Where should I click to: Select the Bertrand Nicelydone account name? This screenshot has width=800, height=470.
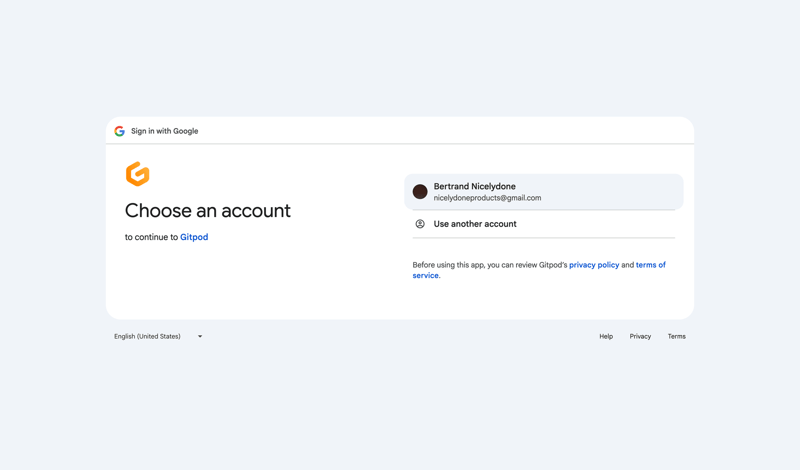pyautogui.click(x=474, y=186)
